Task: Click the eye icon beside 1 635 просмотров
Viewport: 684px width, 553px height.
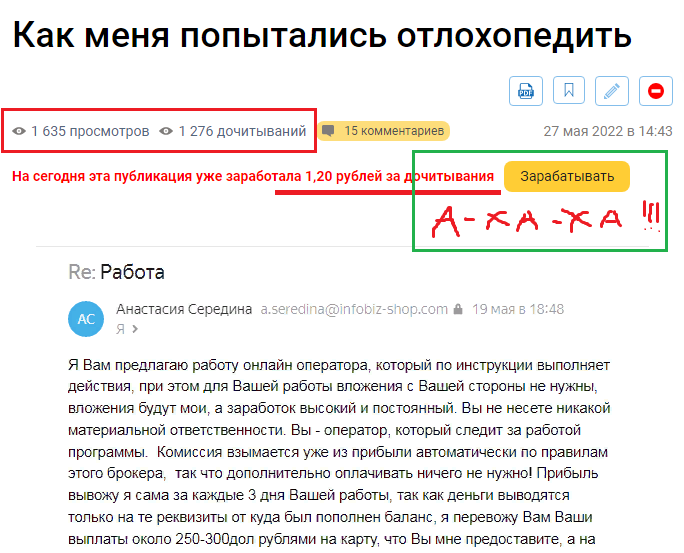Action: 19,131
